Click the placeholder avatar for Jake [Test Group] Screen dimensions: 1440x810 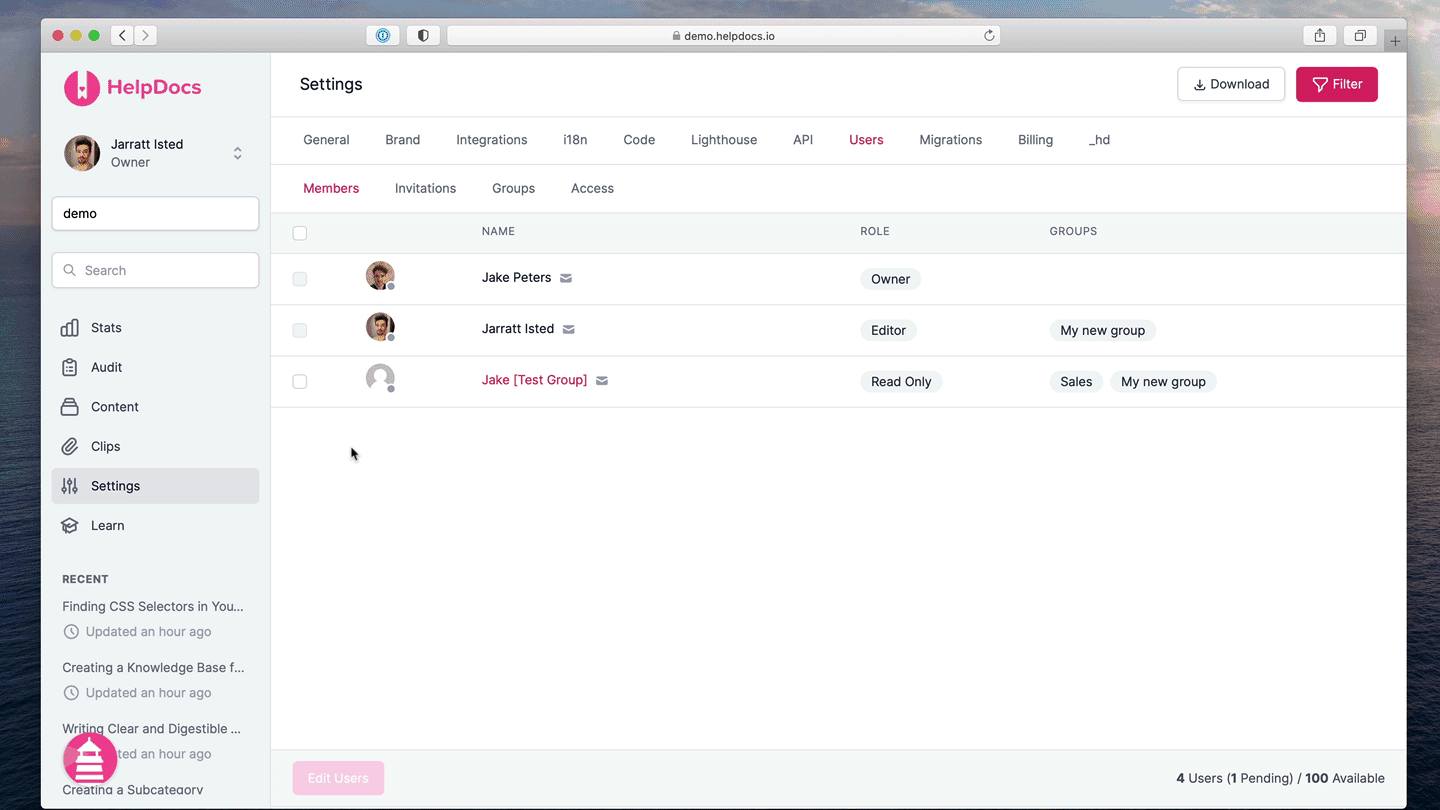pos(380,378)
